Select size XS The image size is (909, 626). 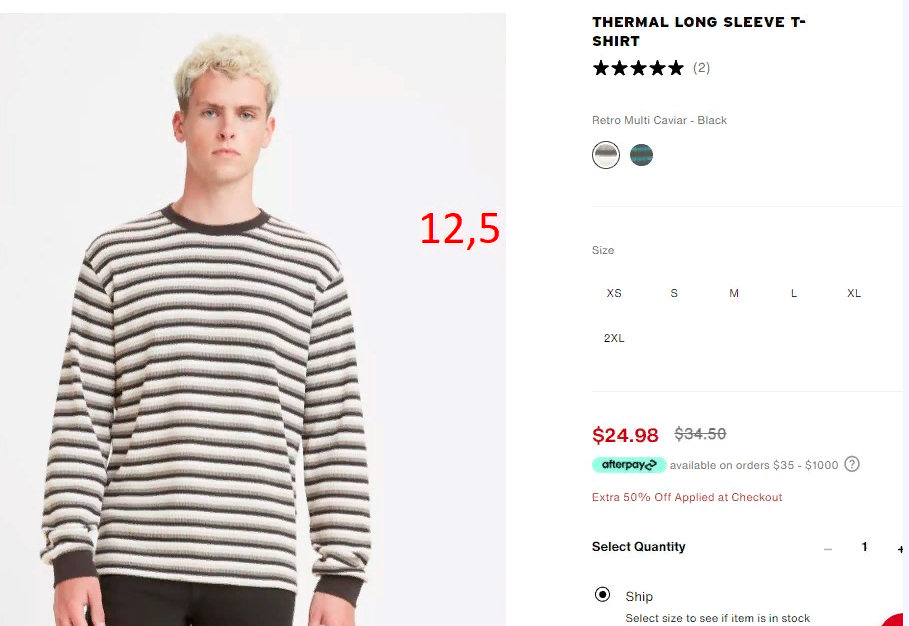pyautogui.click(x=614, y=293)
